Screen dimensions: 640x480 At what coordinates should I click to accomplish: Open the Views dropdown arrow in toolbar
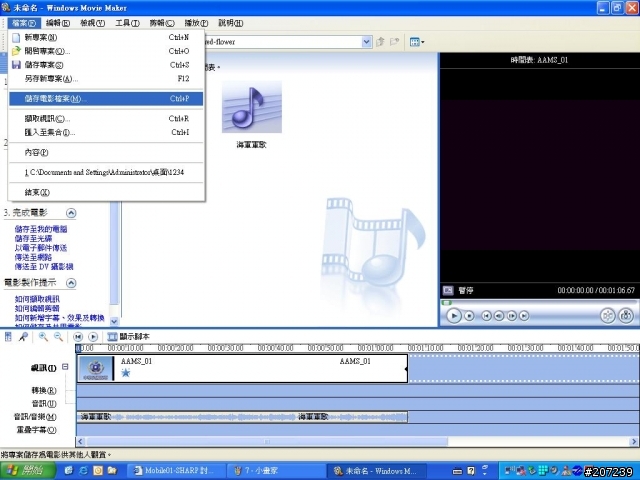tap(422, 42)
